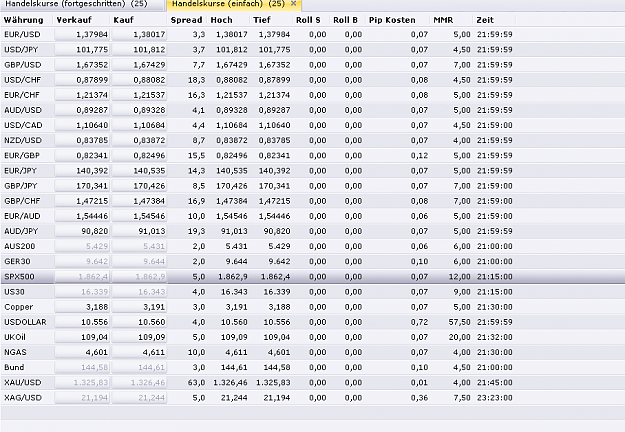Click USD/CHF sell price 0,87899
The height and width of the screenshot is (432, 625).
[x=82, y=80]
